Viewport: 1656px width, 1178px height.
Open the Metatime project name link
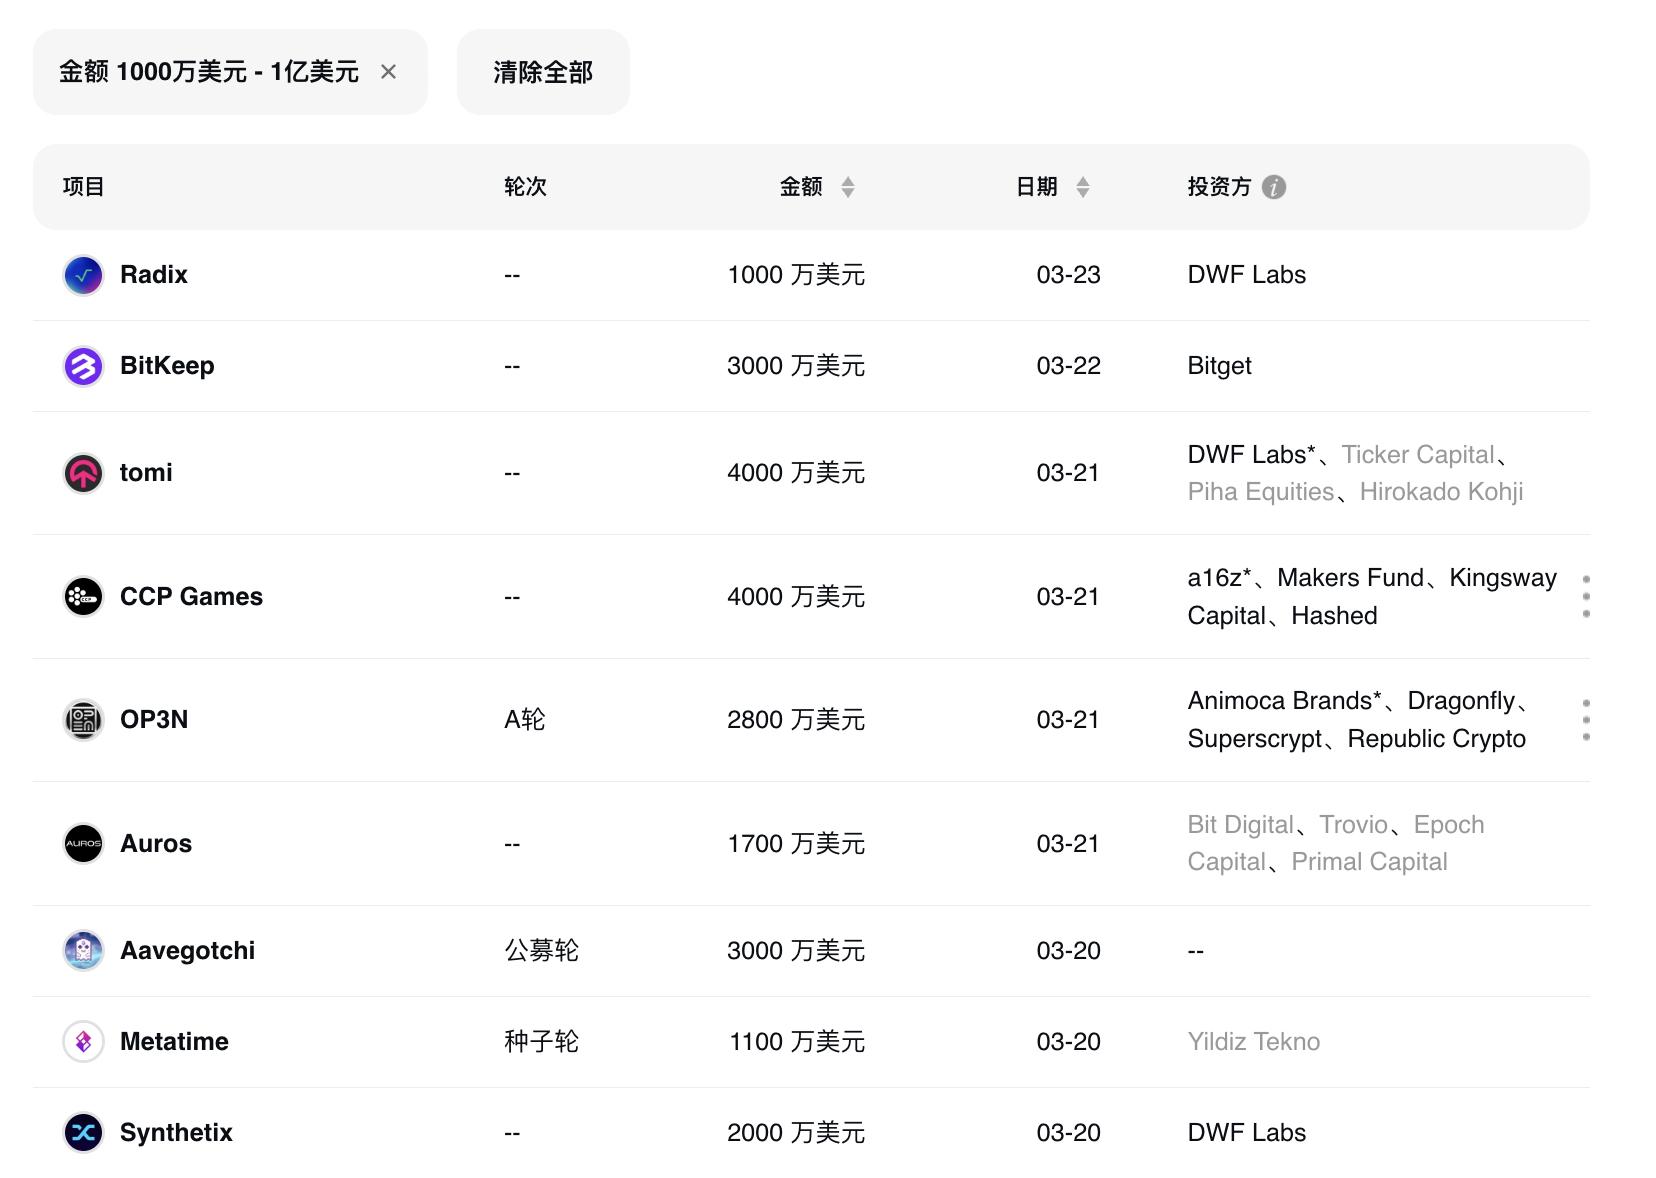174,1042
